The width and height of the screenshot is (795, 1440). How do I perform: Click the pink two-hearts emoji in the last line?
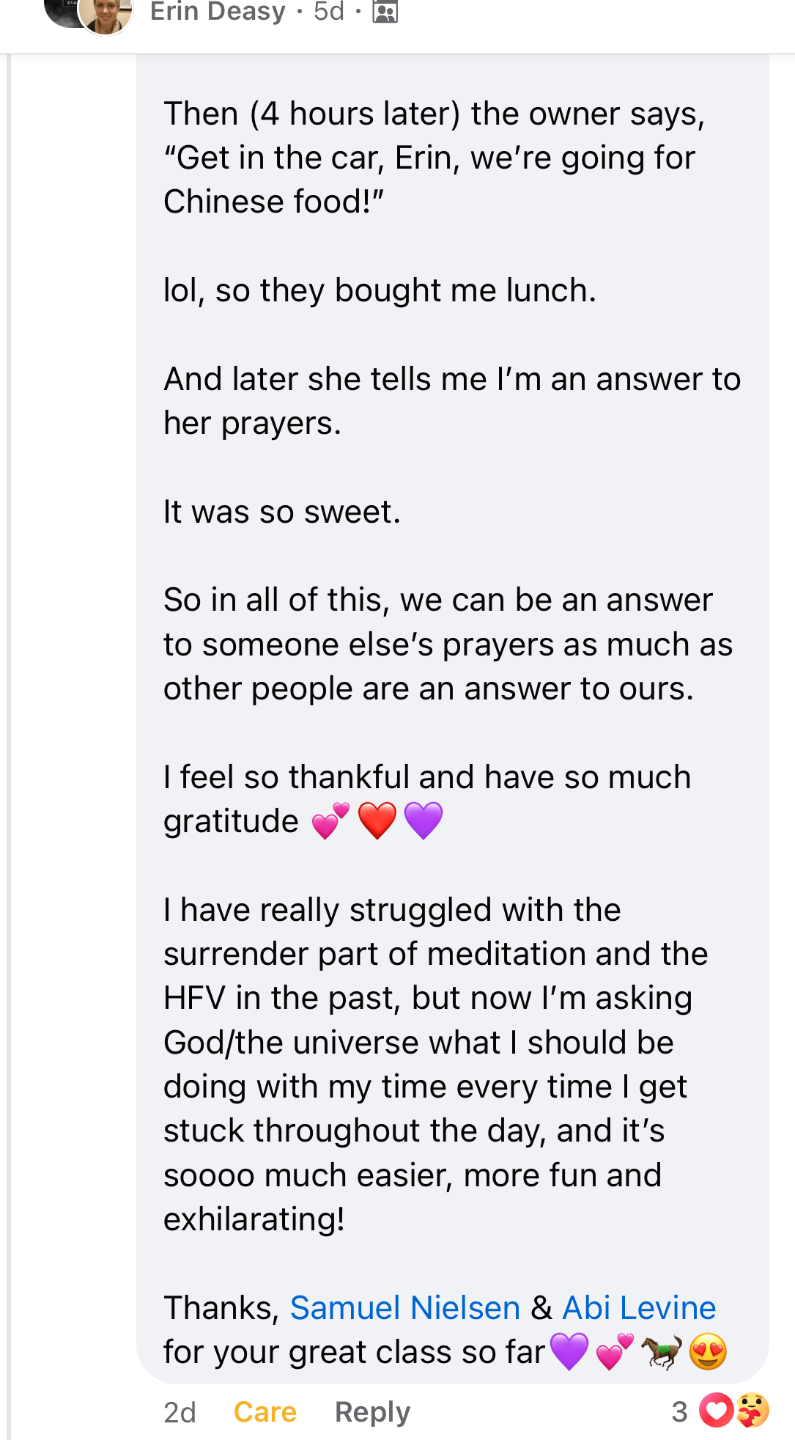pos(615,1353)
